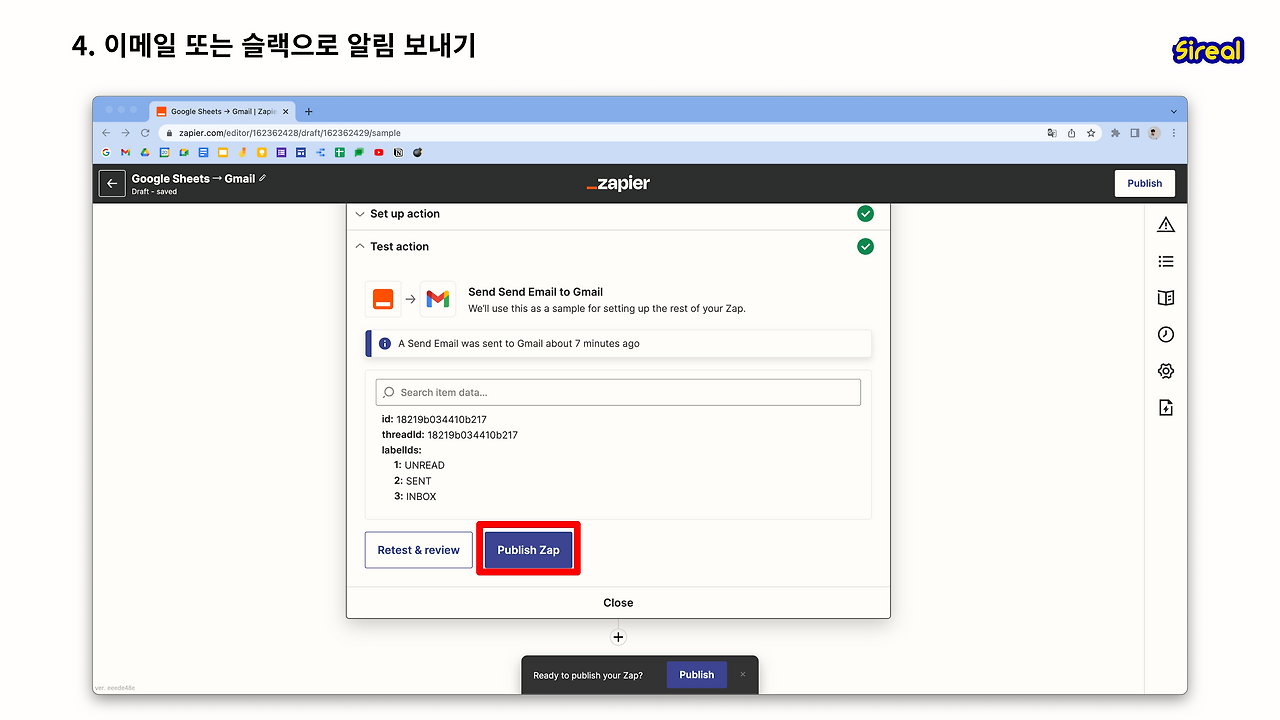The height and width of the screenshot is (720, 1280).
Task: Click the info icon in the sent notice
Action: click(x=385, y=343)
